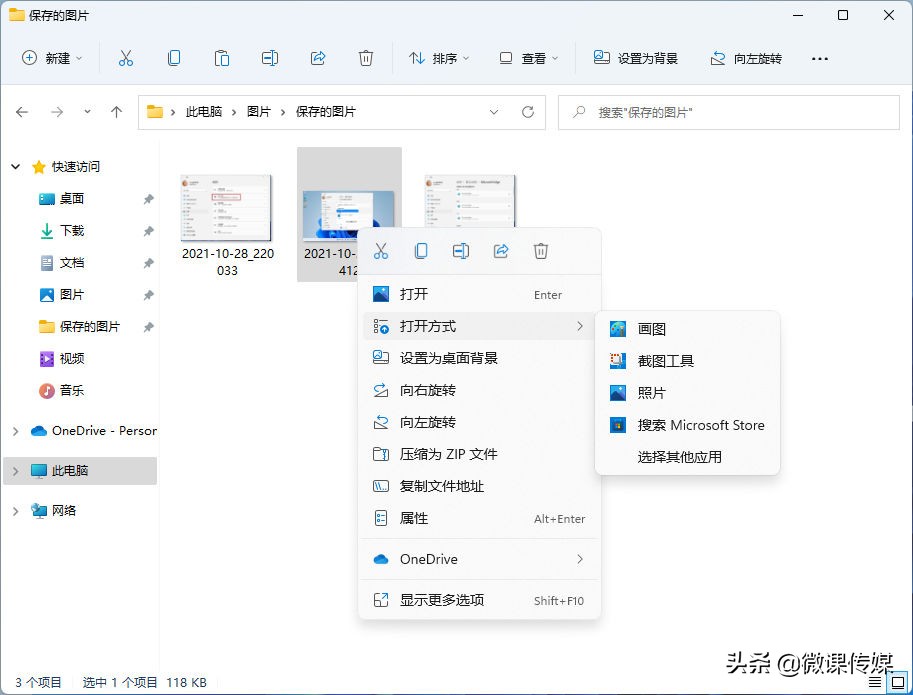Open the 新建 dropdown button
The image size is (913, 695).
(x=52, y=58)
